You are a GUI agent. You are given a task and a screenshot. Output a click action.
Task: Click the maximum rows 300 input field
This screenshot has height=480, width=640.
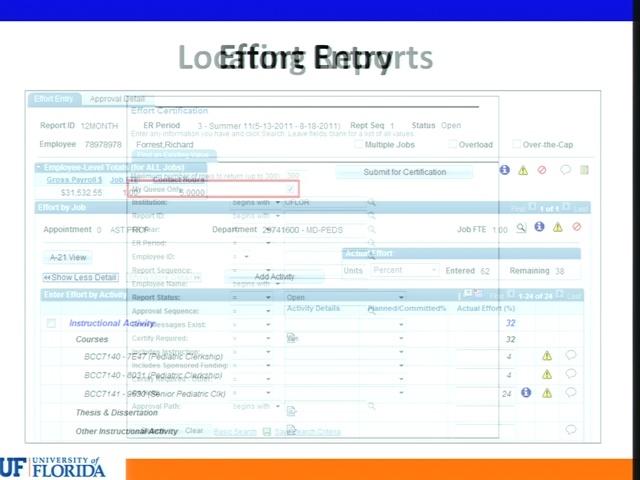[296, 176]
